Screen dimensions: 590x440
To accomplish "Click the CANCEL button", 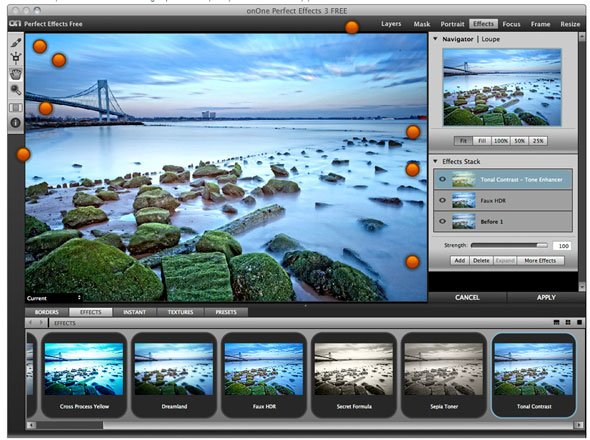I will (x=467, y=297).
